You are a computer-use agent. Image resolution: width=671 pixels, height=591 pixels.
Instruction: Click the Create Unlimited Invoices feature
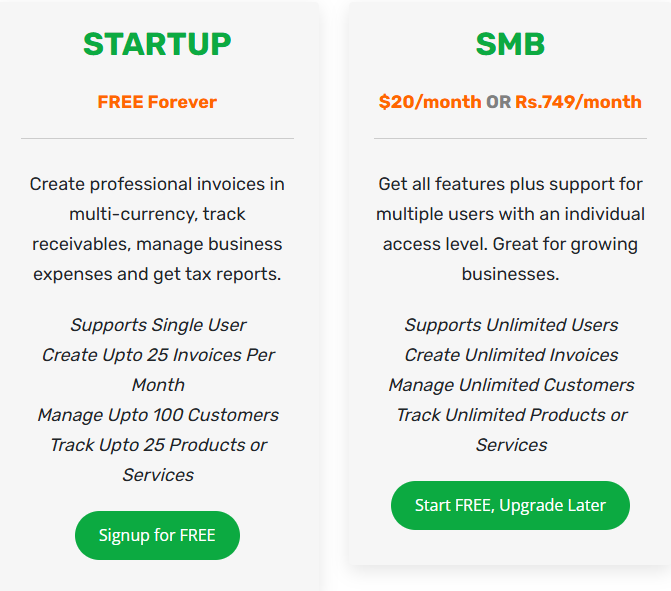tap(511, 355)
